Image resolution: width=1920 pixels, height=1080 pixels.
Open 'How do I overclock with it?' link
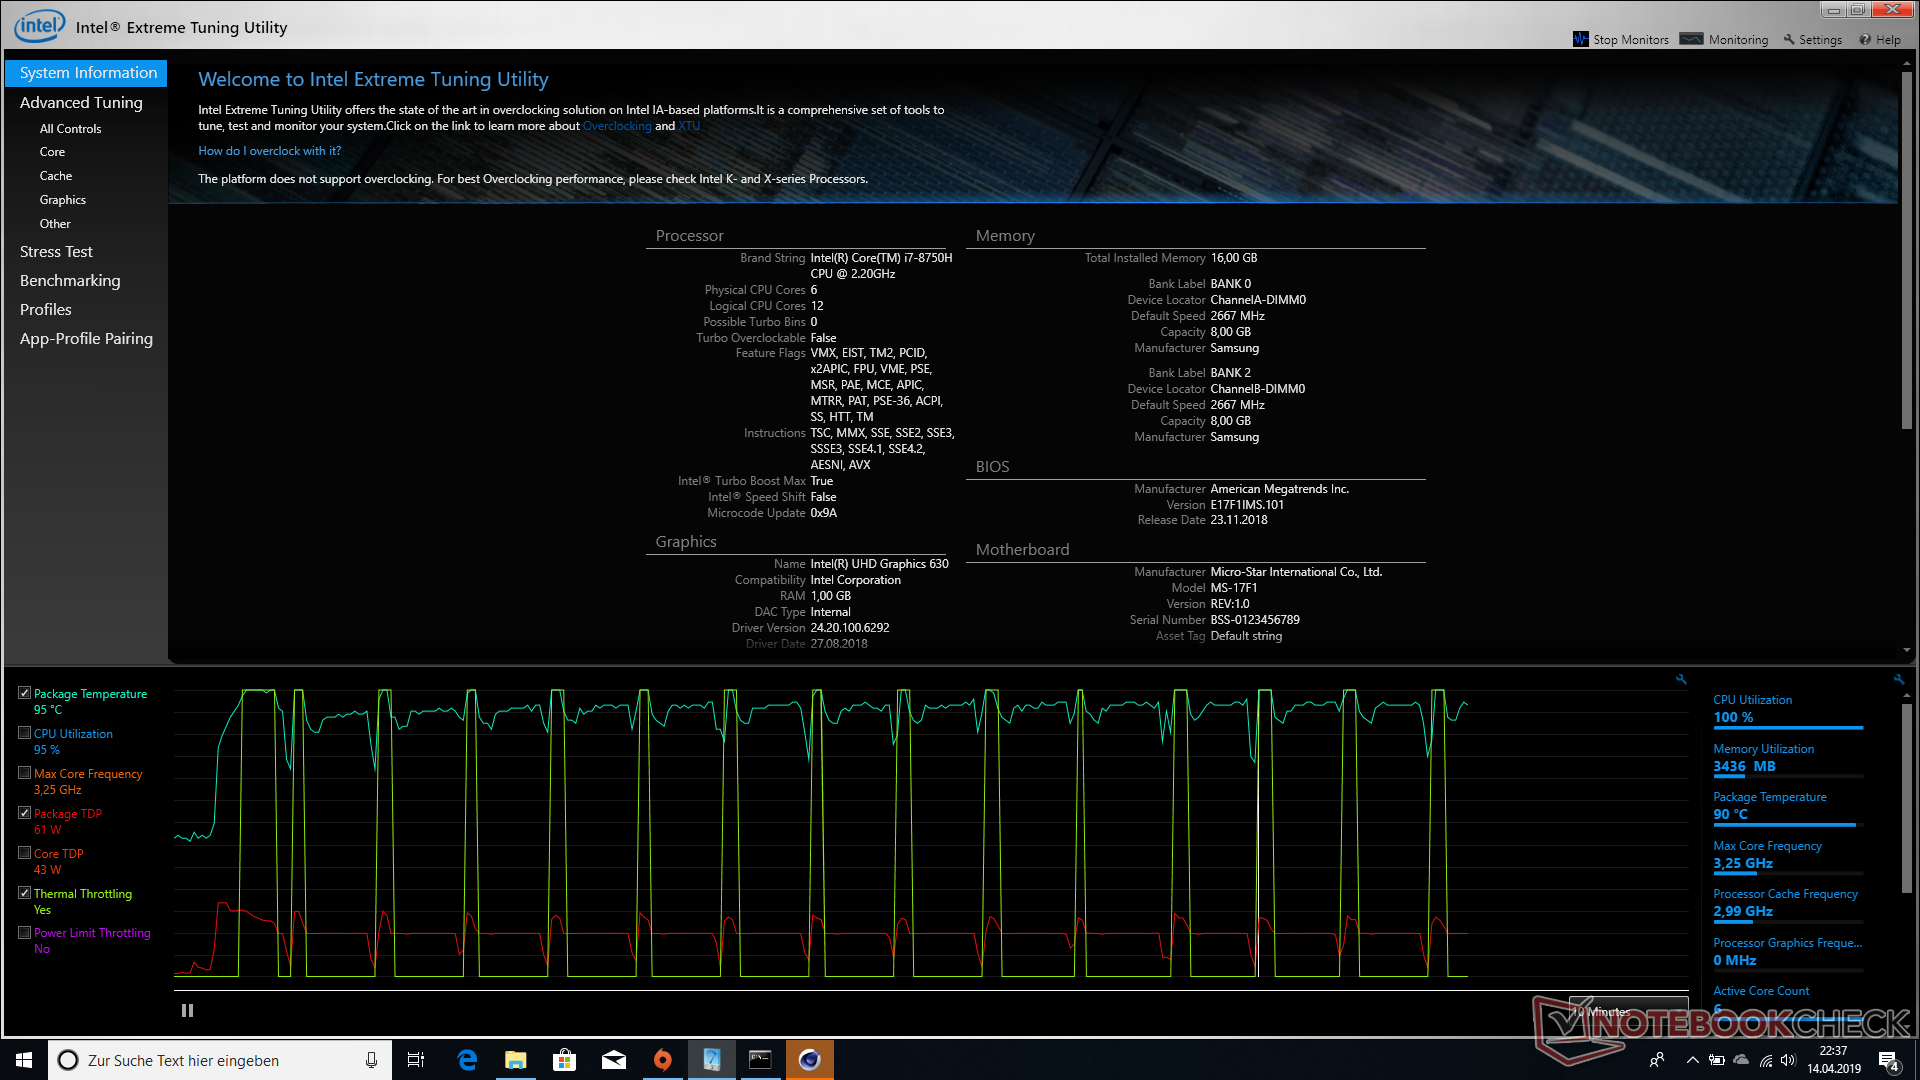(x=269, y=151)
